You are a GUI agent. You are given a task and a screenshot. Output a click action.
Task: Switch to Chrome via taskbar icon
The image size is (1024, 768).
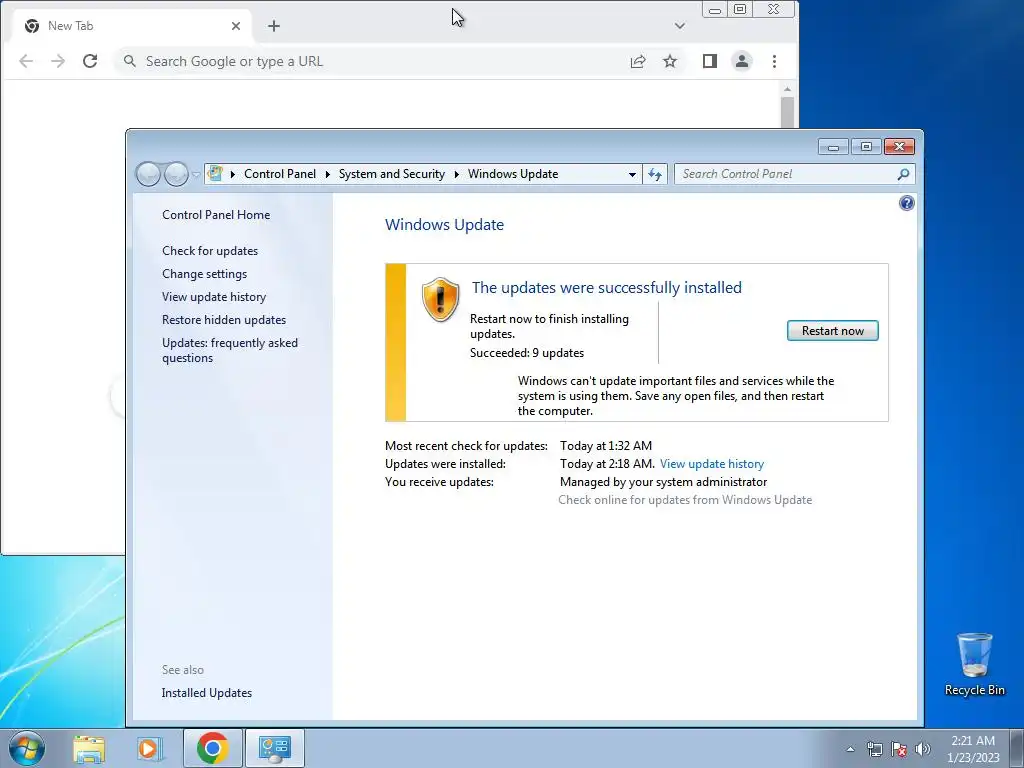(x=212, y=748)
